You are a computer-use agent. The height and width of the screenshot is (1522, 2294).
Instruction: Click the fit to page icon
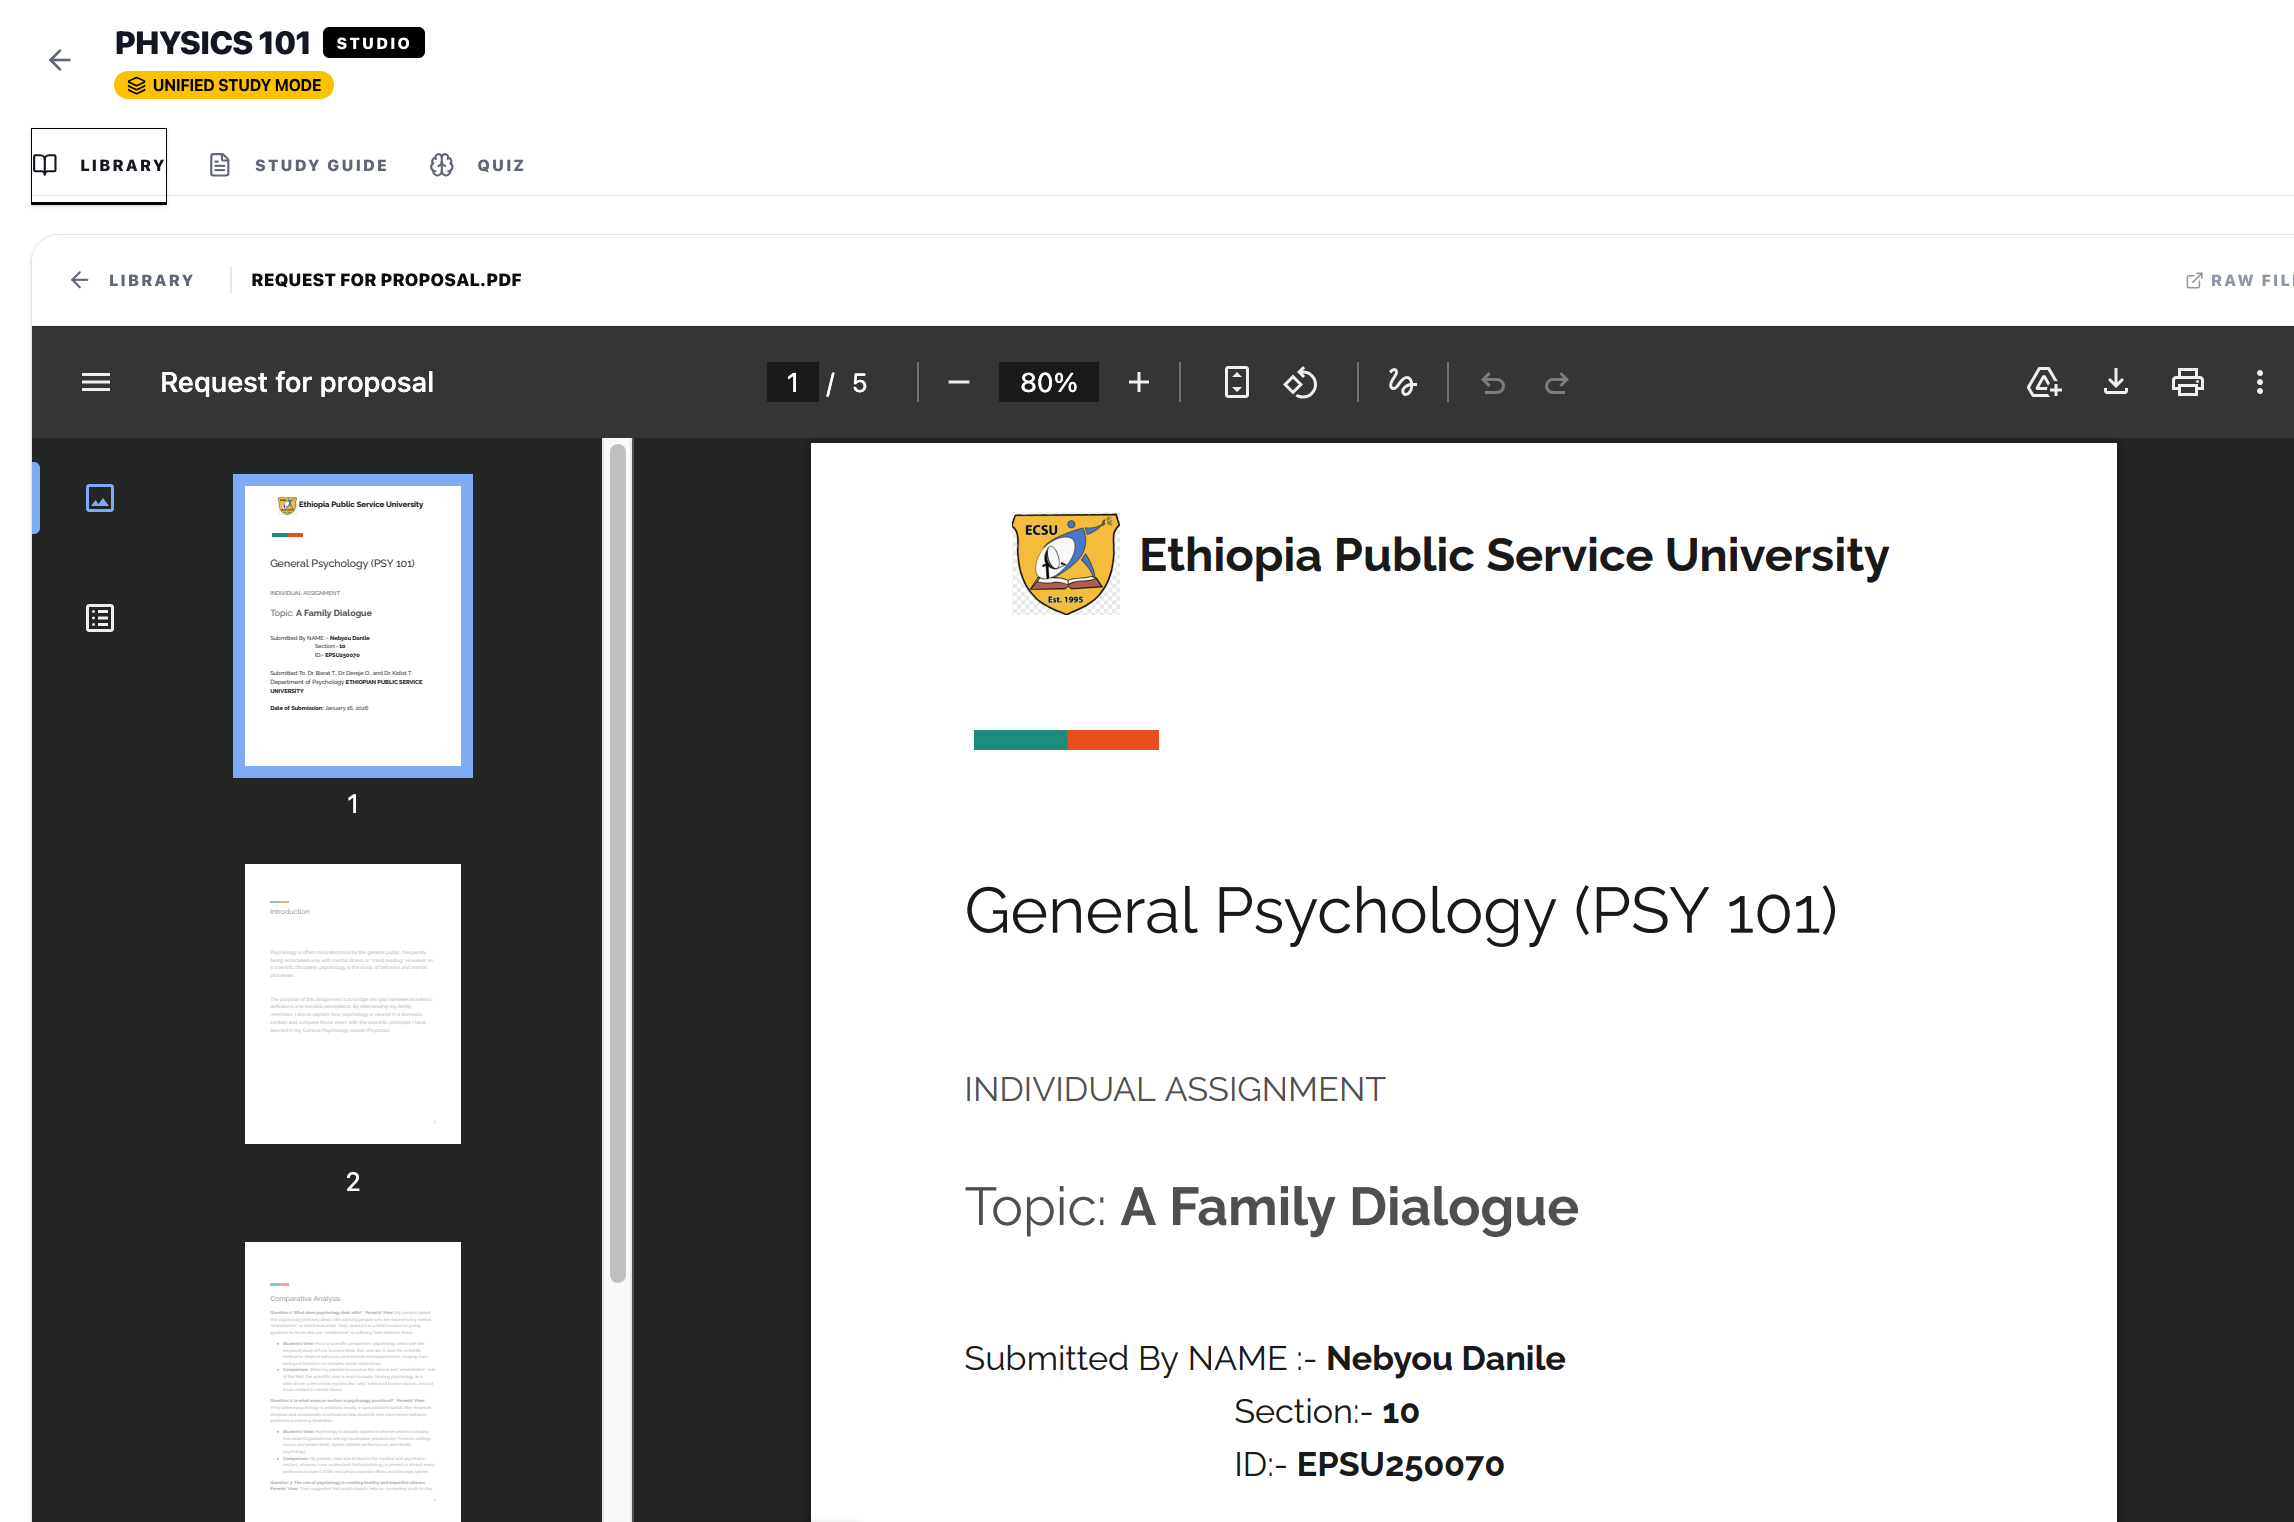coord(1236,382)
